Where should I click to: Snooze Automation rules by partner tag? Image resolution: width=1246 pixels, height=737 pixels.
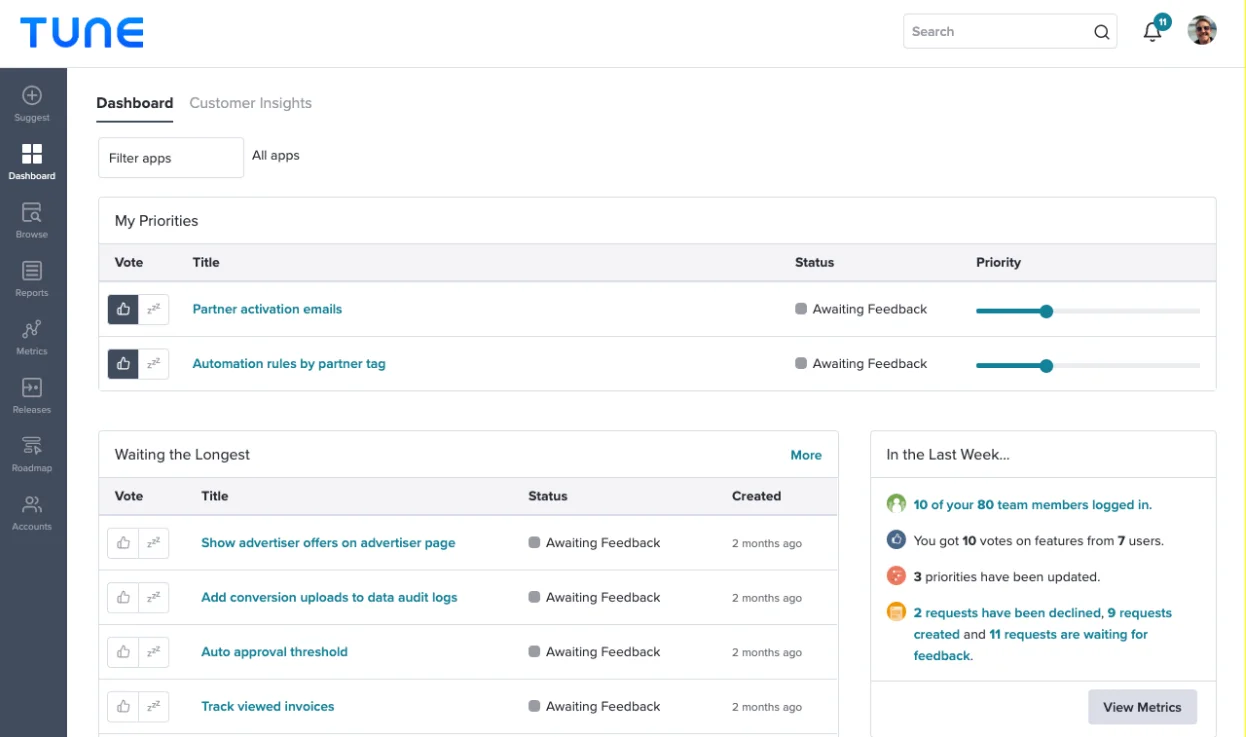154,364
